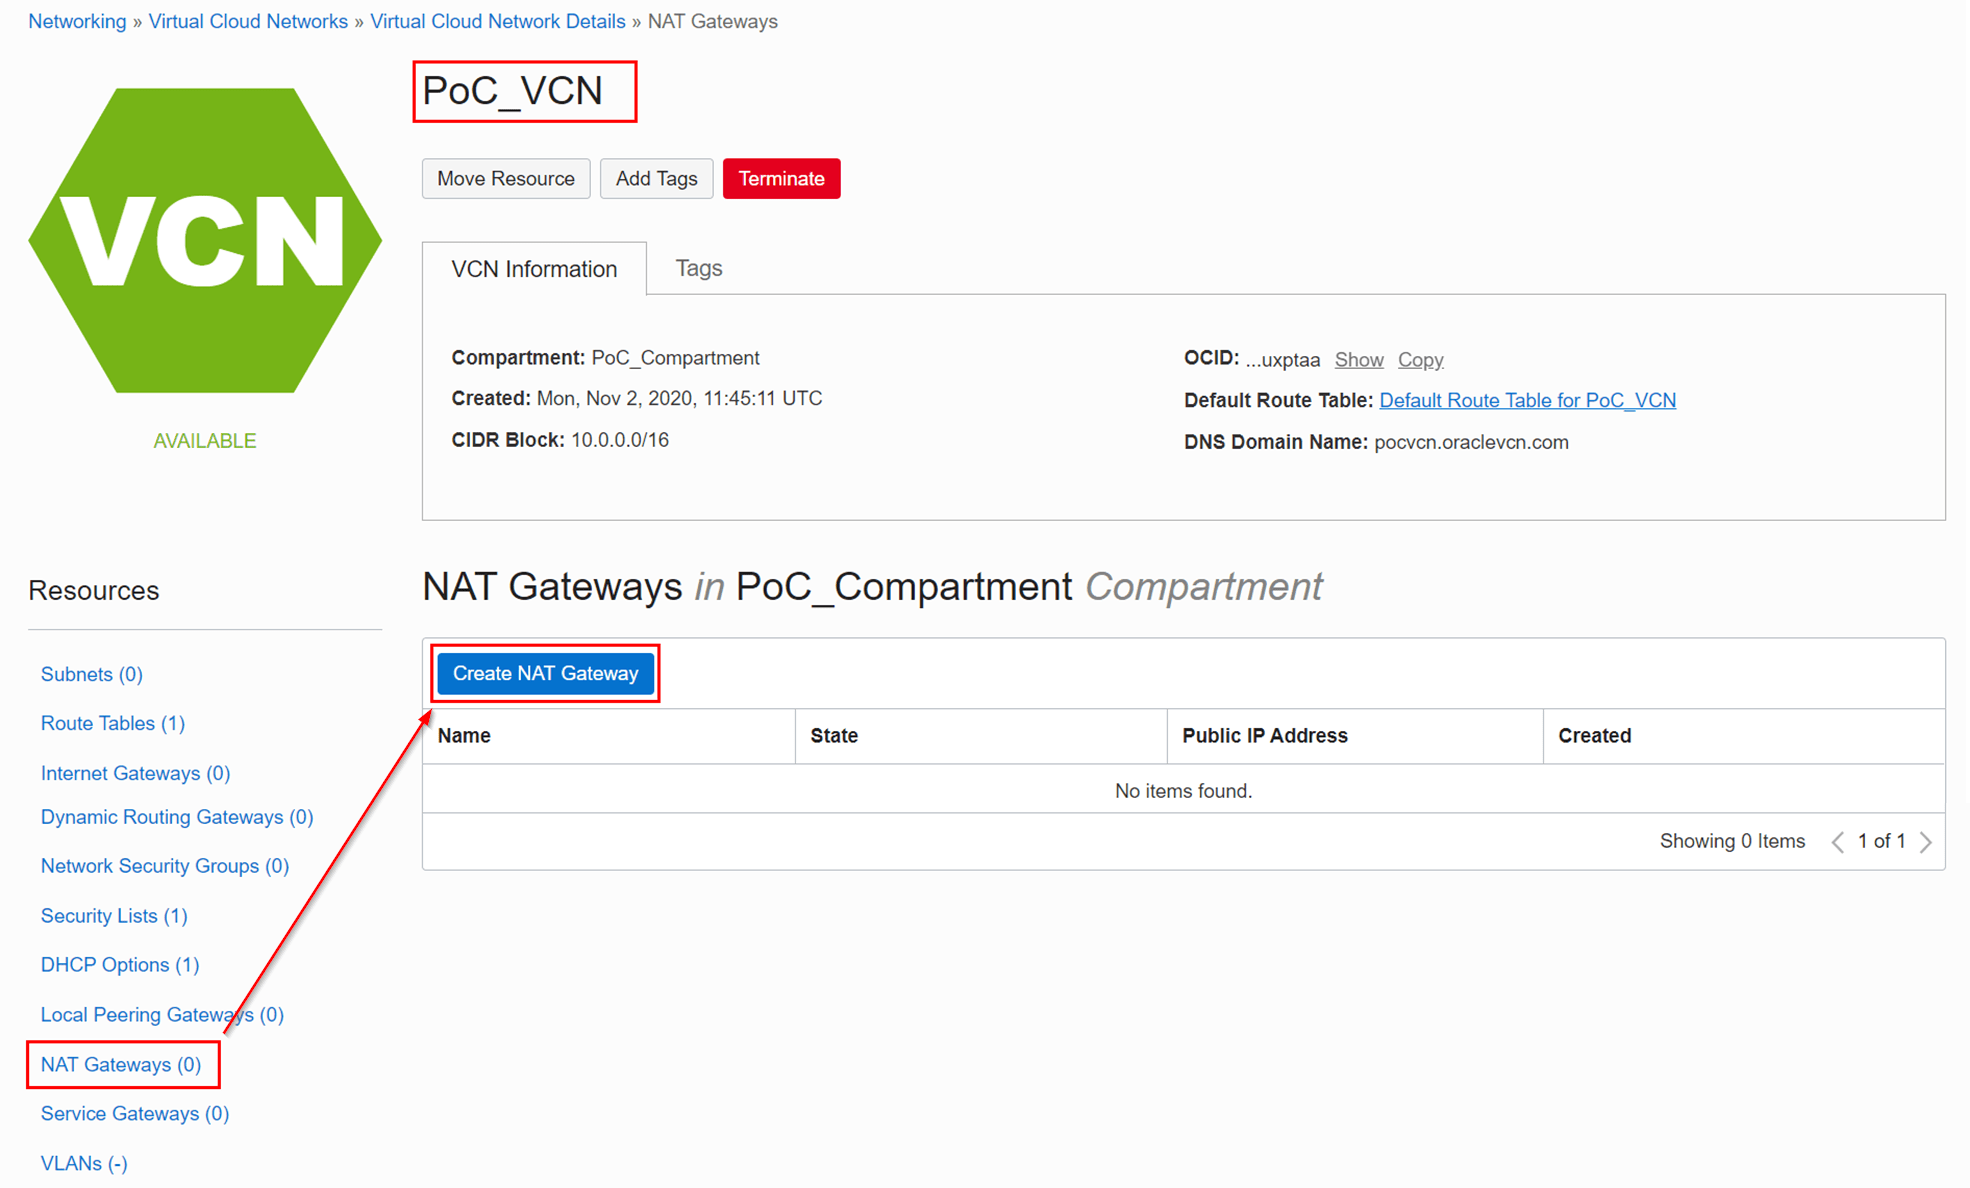Click the next page chevron
This screenshot has width=1970, height=1188.
point(1928,841)
